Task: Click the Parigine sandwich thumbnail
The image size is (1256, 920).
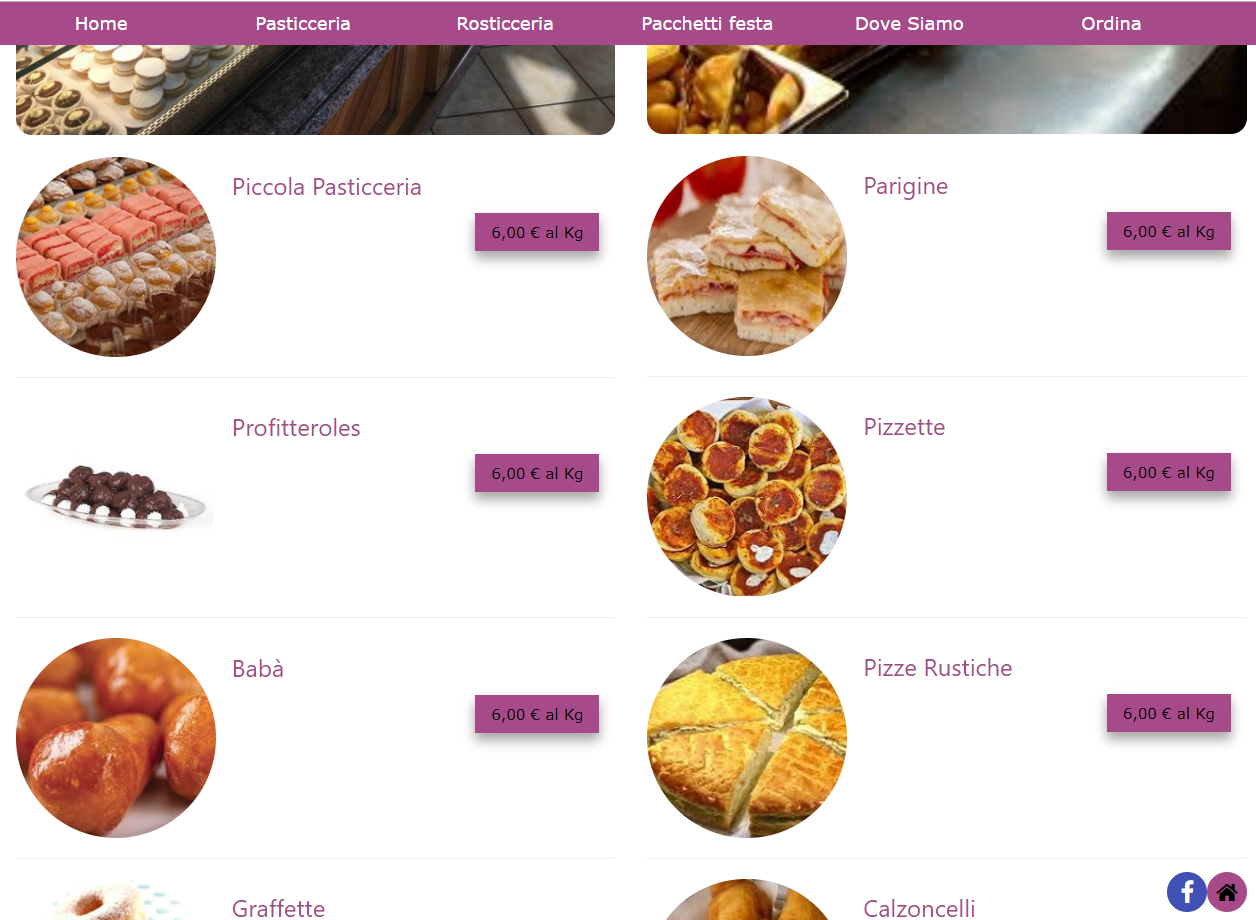Action: (x=747, y=256)
